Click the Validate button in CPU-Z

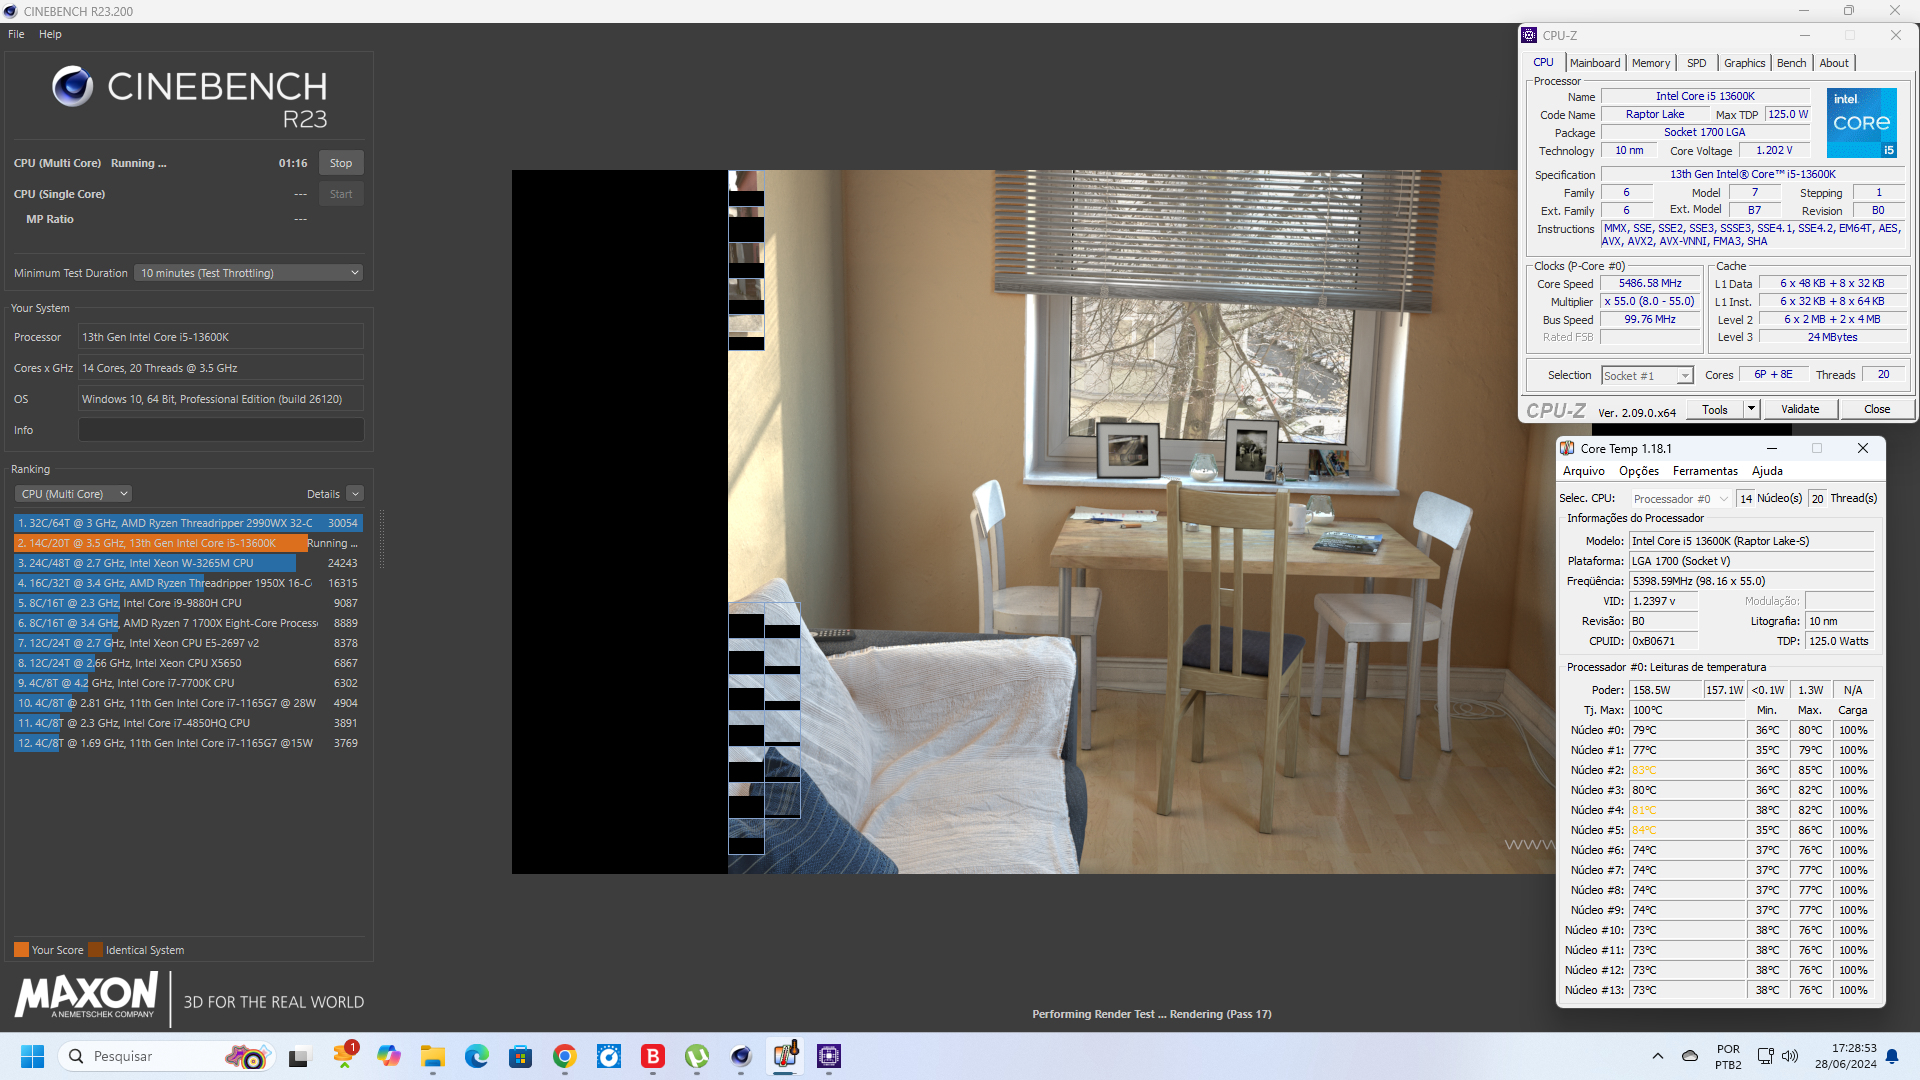coord(1800,409)
